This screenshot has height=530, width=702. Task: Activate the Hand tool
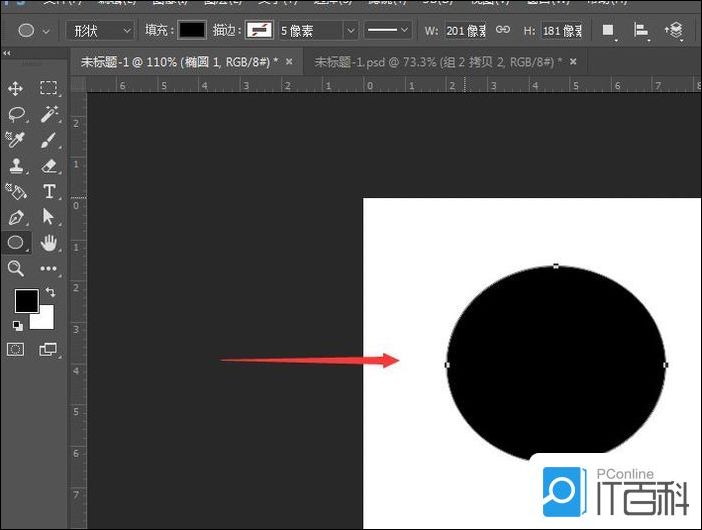click(48, 243)
